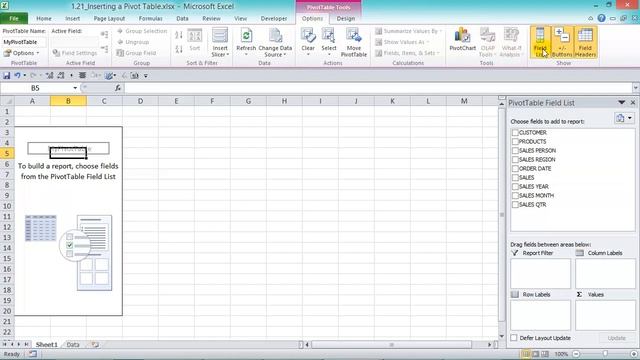This screenshot has height=360, width=640.
Task: Open Change Data Source
Action: coord(275,42)
